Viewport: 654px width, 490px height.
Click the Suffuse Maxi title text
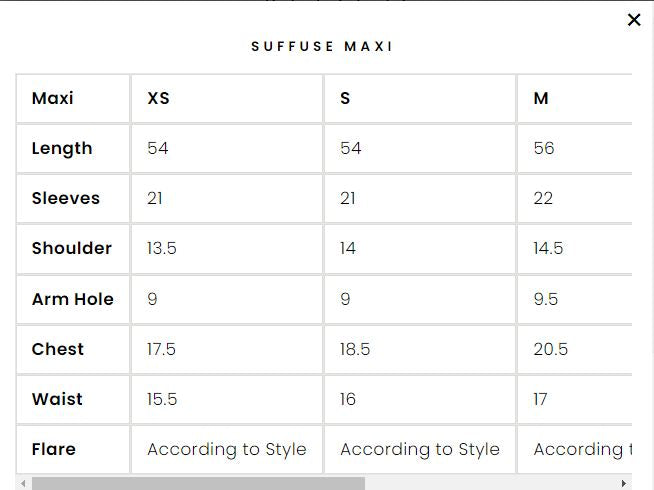(x=322, y=47)
